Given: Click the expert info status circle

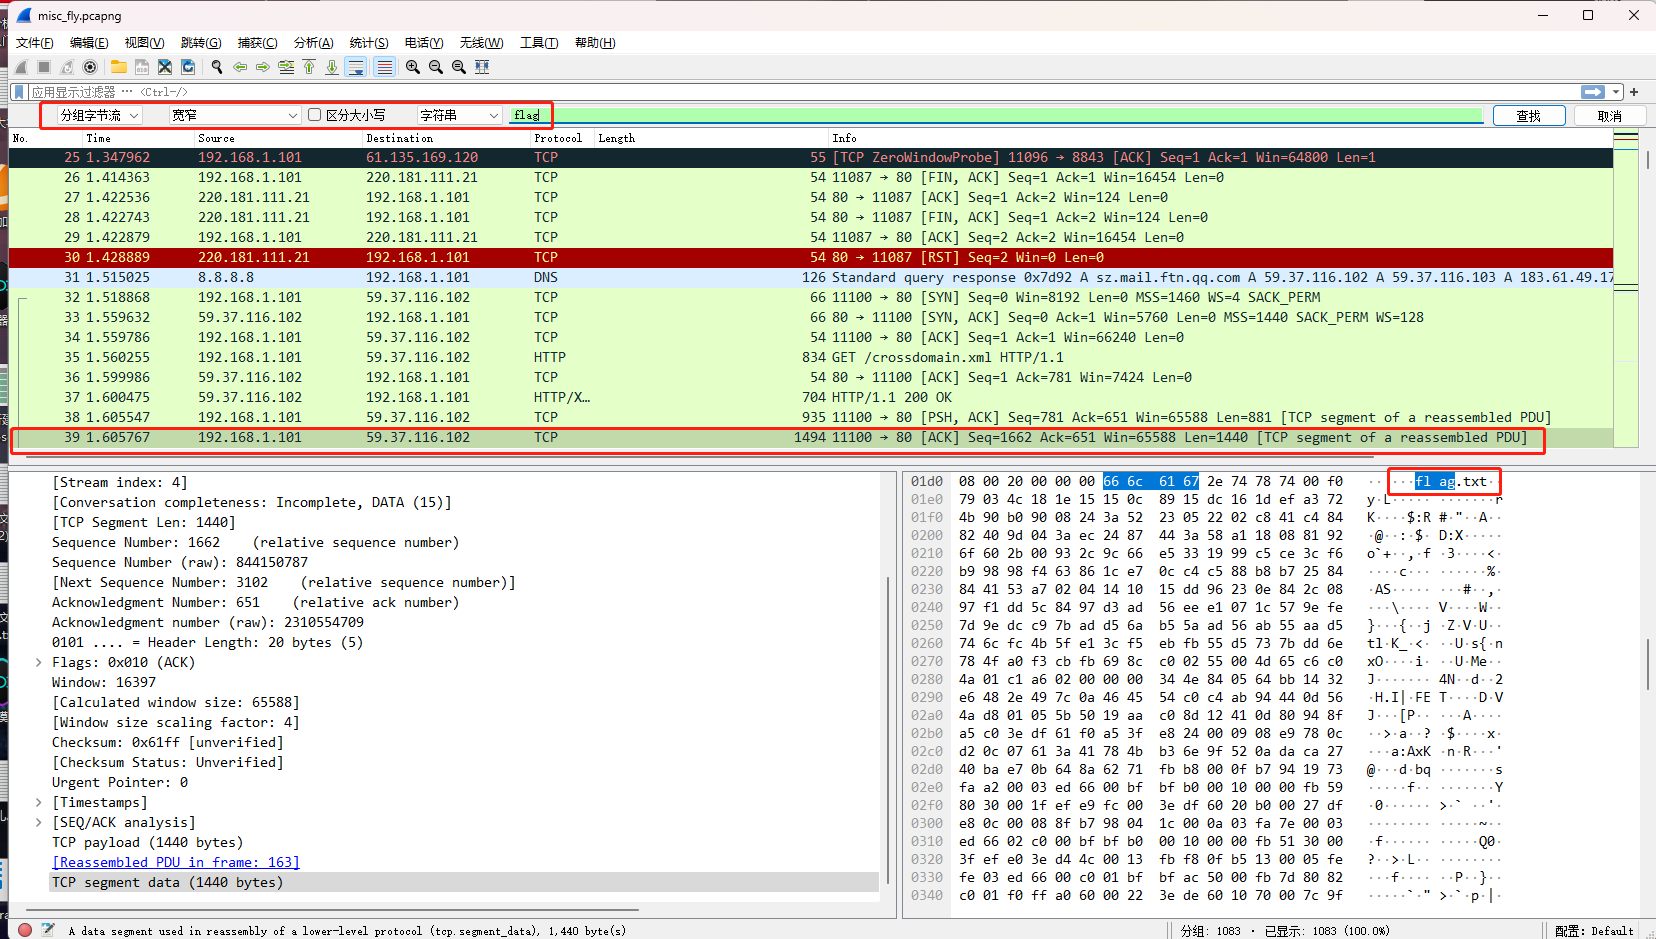Looking at the screenshot, I should [x=25, y=930].
